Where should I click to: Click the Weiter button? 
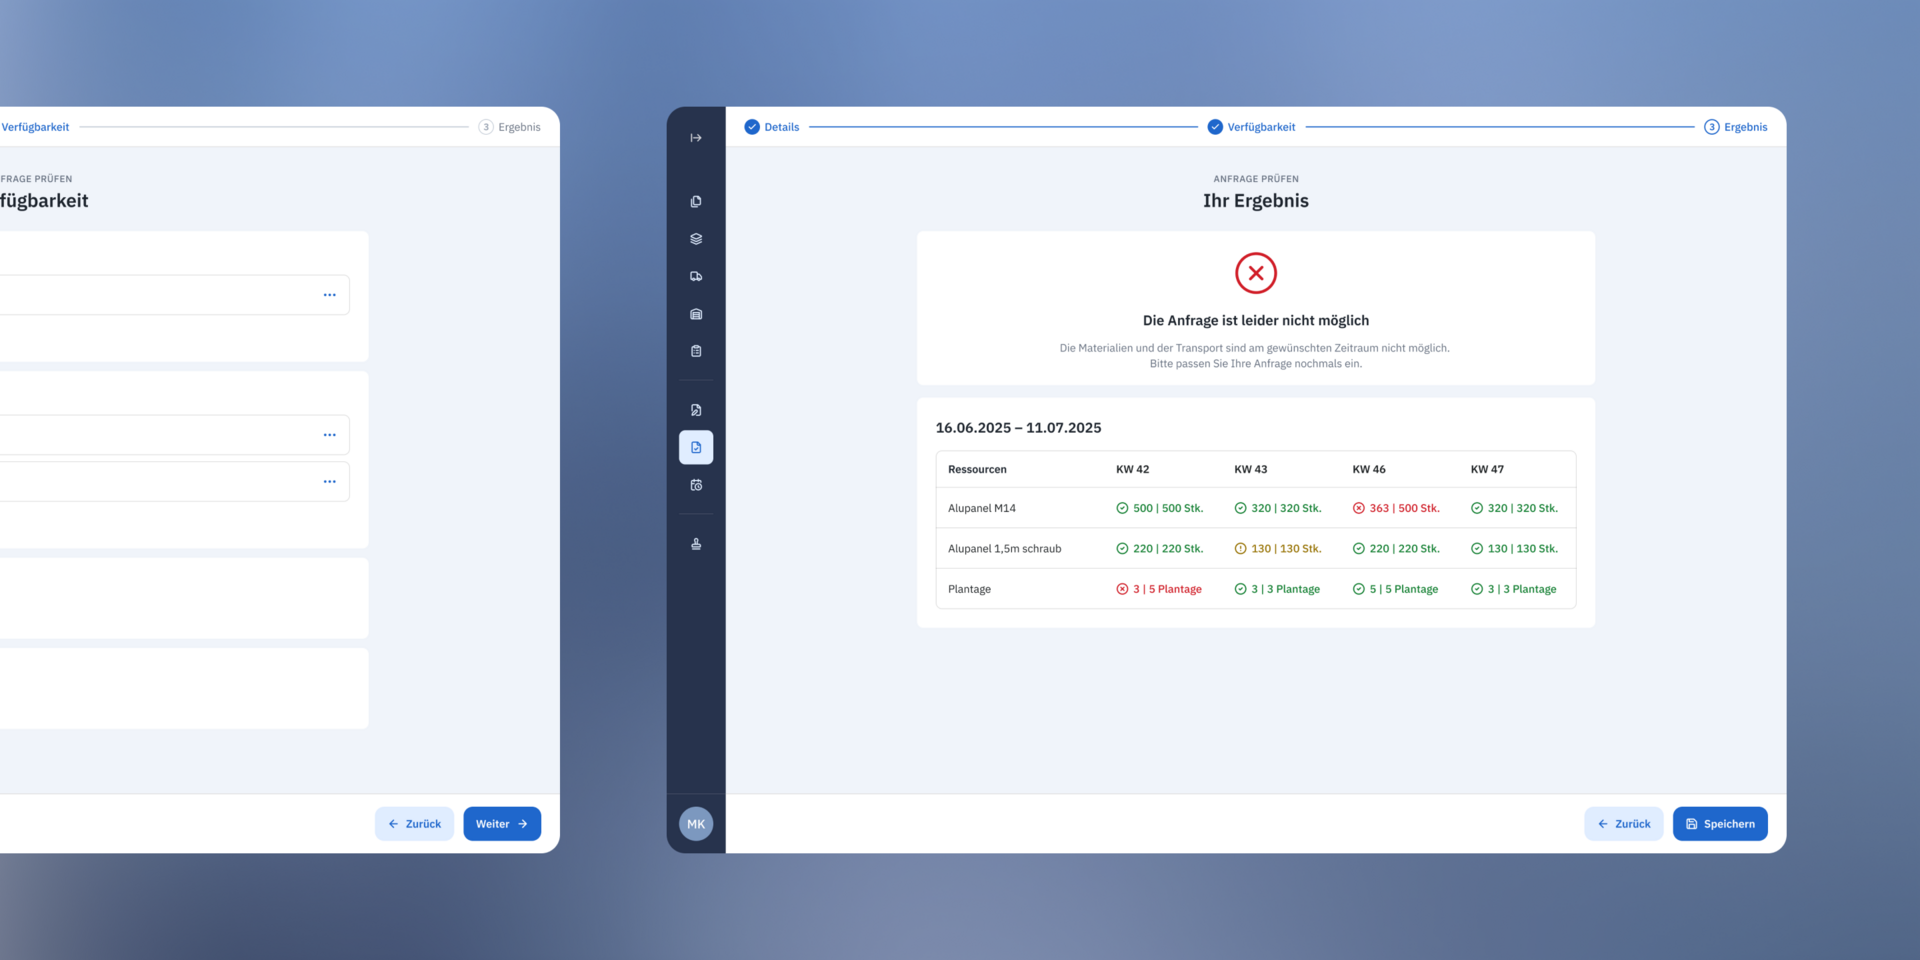(x=502, y=824)
